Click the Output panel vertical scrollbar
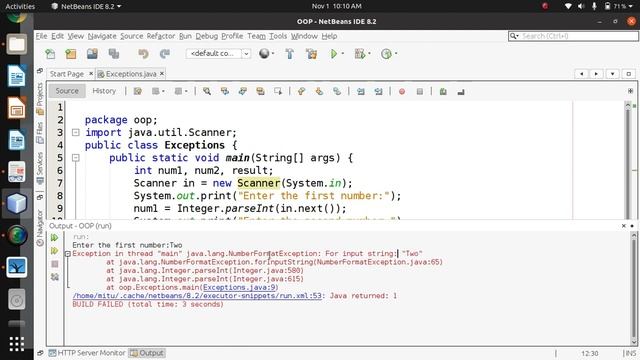 point(634,289)
